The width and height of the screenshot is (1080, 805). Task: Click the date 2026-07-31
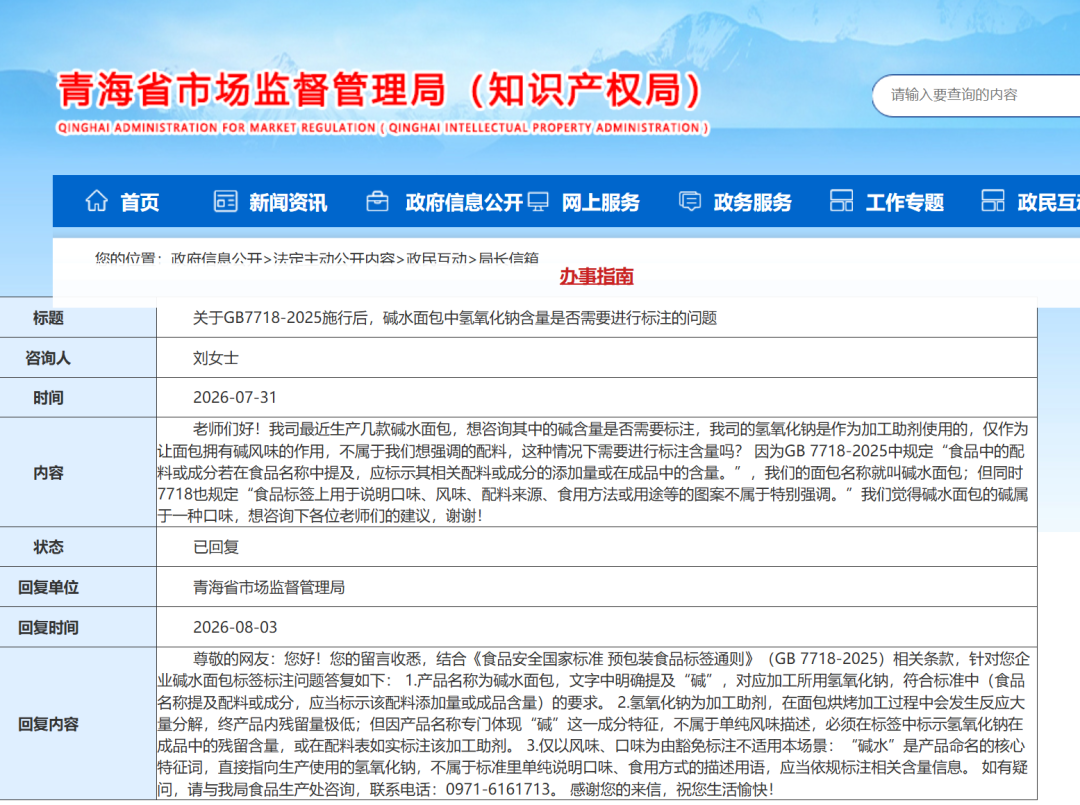coord(235,398)
